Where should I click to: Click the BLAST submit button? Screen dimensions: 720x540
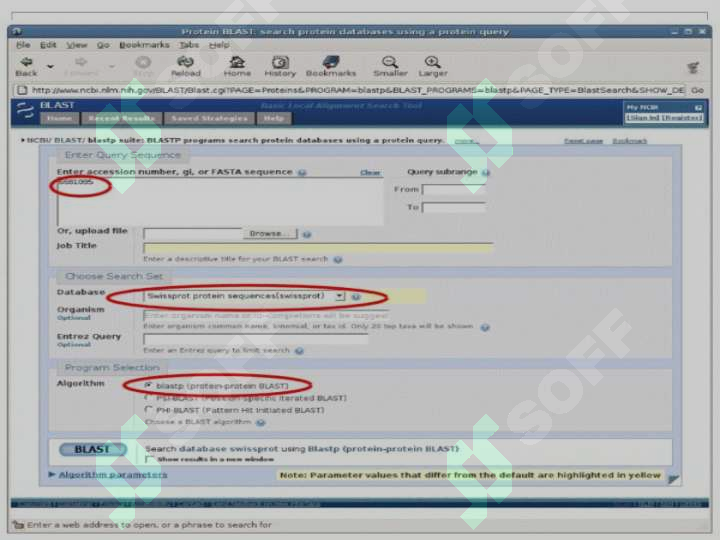pos(93,449)
